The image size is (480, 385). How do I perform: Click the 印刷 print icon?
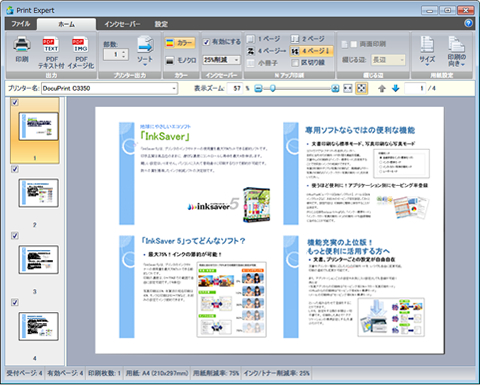tap(22, 50)
